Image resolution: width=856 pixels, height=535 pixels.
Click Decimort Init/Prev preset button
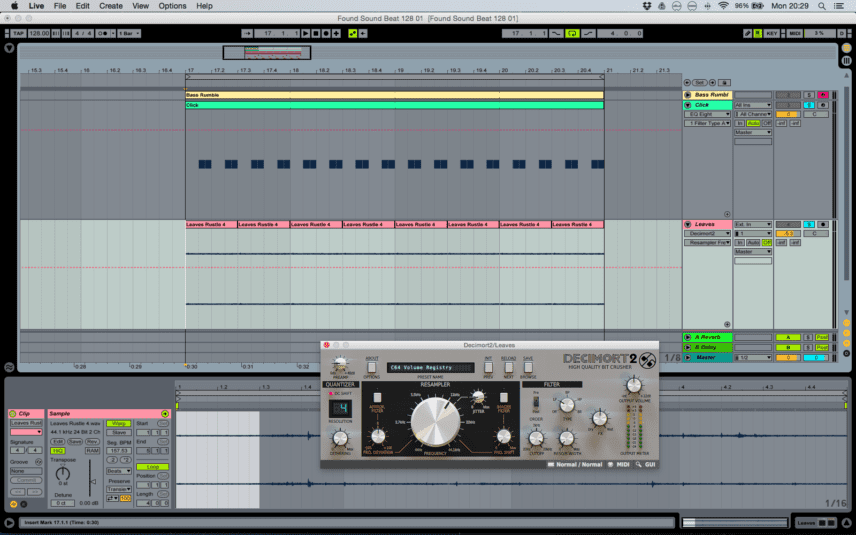click(488, 367)
